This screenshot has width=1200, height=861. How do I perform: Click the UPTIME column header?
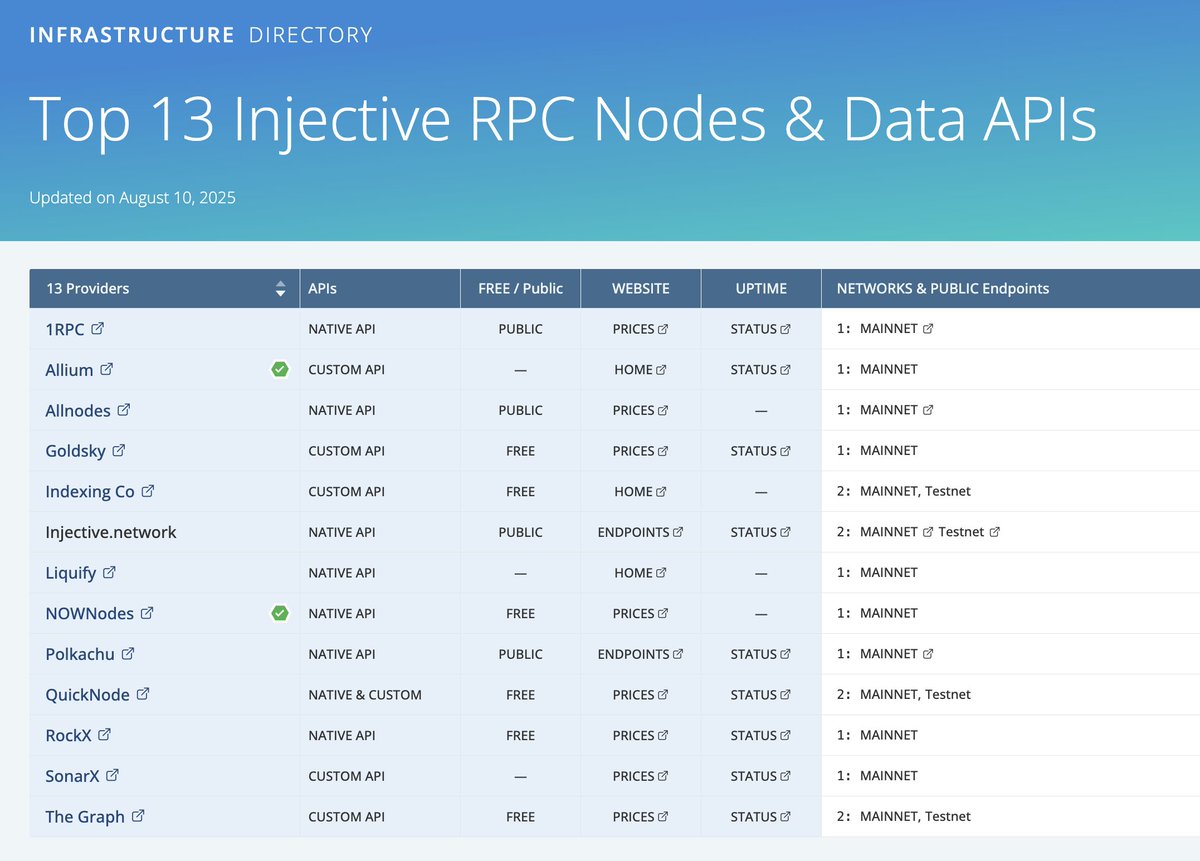click(761, 289)
